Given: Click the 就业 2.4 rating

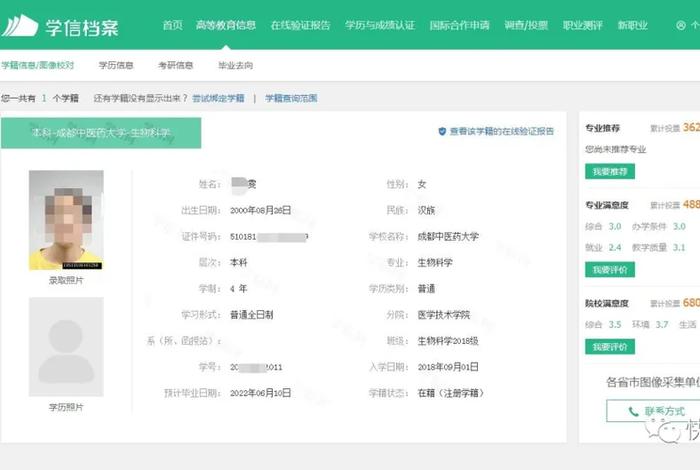Looking at the screenshot, I should [603, 247].
